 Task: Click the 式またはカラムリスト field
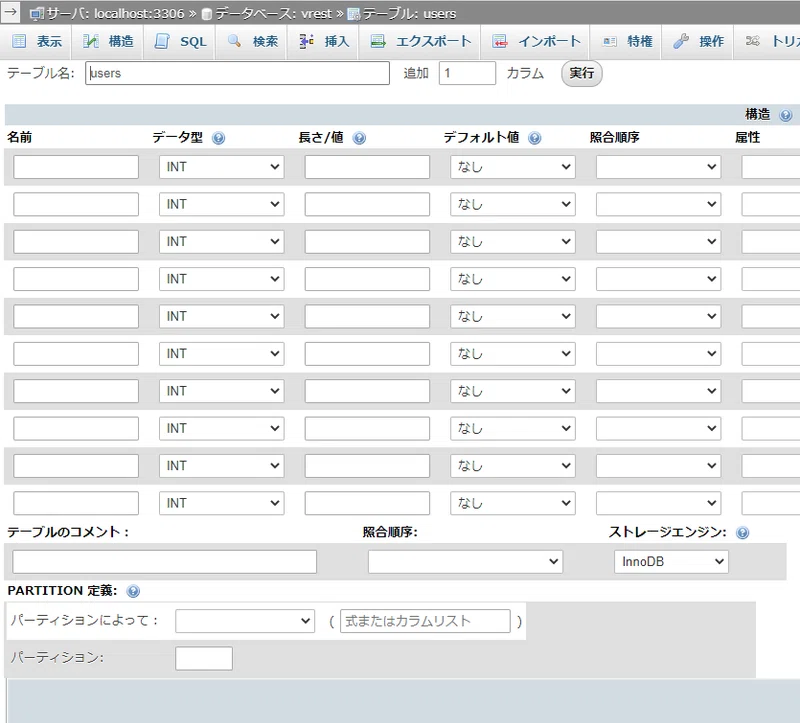[x=425, y=621]
